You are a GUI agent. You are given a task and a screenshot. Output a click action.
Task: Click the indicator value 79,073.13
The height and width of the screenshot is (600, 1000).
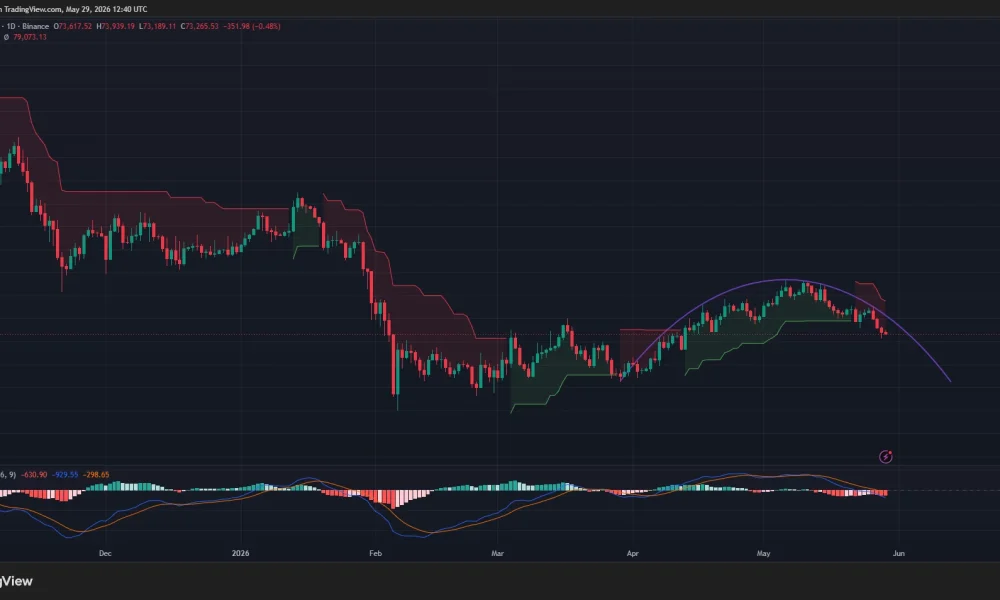[30, 37]
